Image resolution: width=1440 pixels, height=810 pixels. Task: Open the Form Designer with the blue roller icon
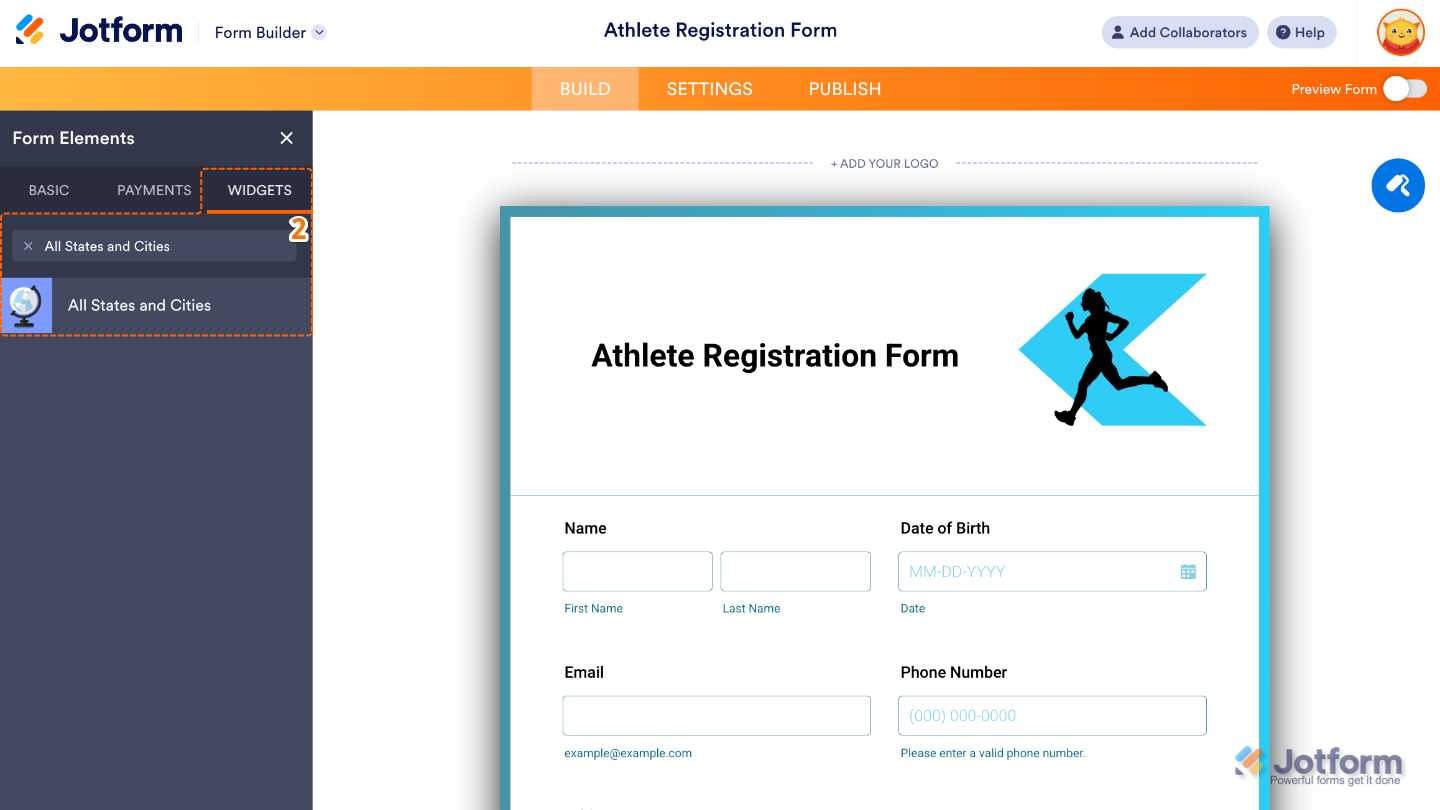1397,185
